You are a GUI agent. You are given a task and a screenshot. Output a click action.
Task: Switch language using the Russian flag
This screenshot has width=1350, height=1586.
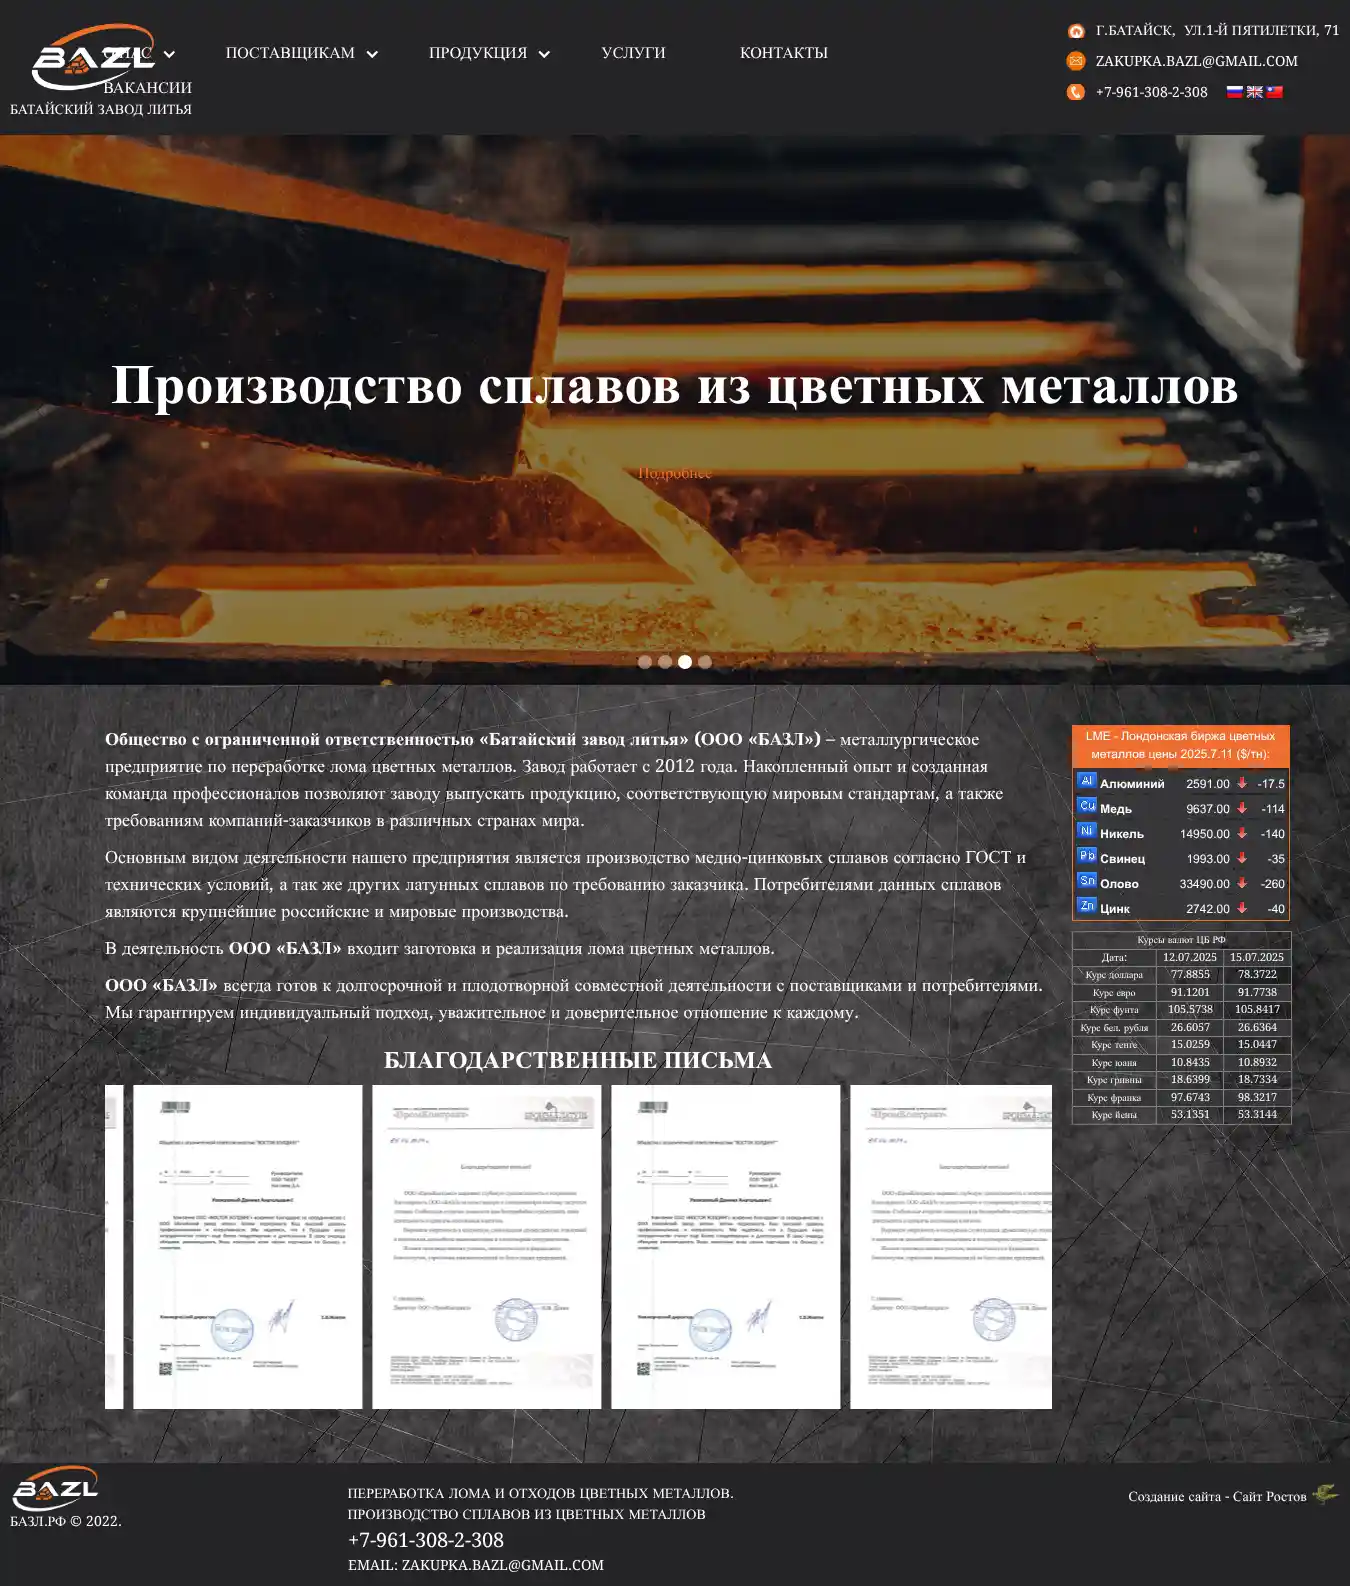click(1234, 92)
